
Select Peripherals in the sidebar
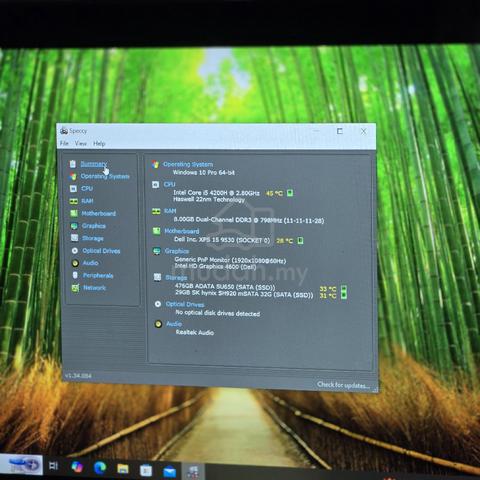pos(98,275)
